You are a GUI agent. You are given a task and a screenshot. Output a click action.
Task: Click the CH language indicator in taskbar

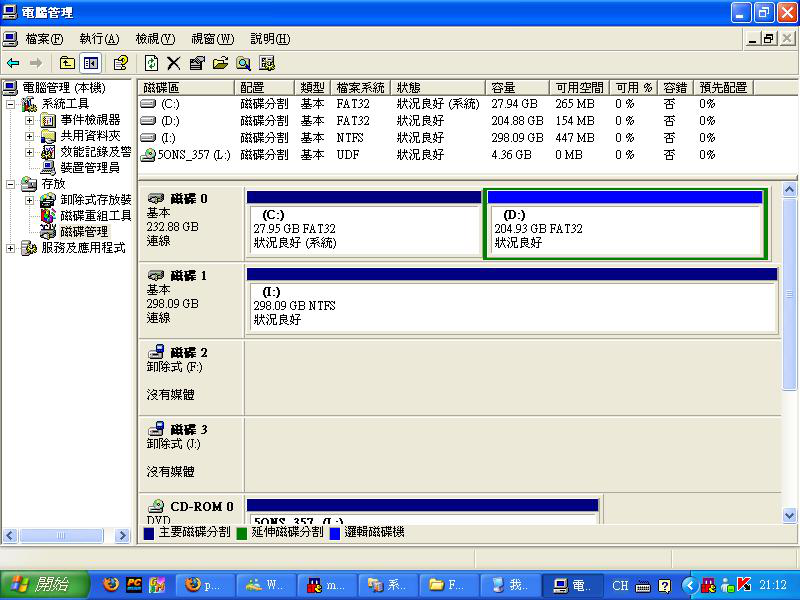coord(620,585)
